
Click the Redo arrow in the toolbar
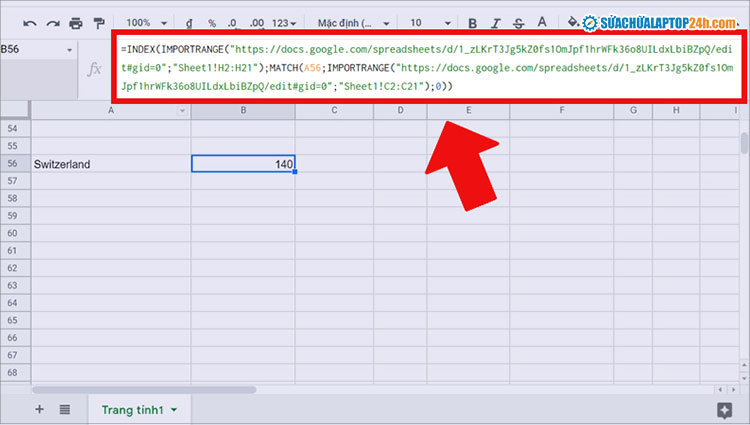53,22
